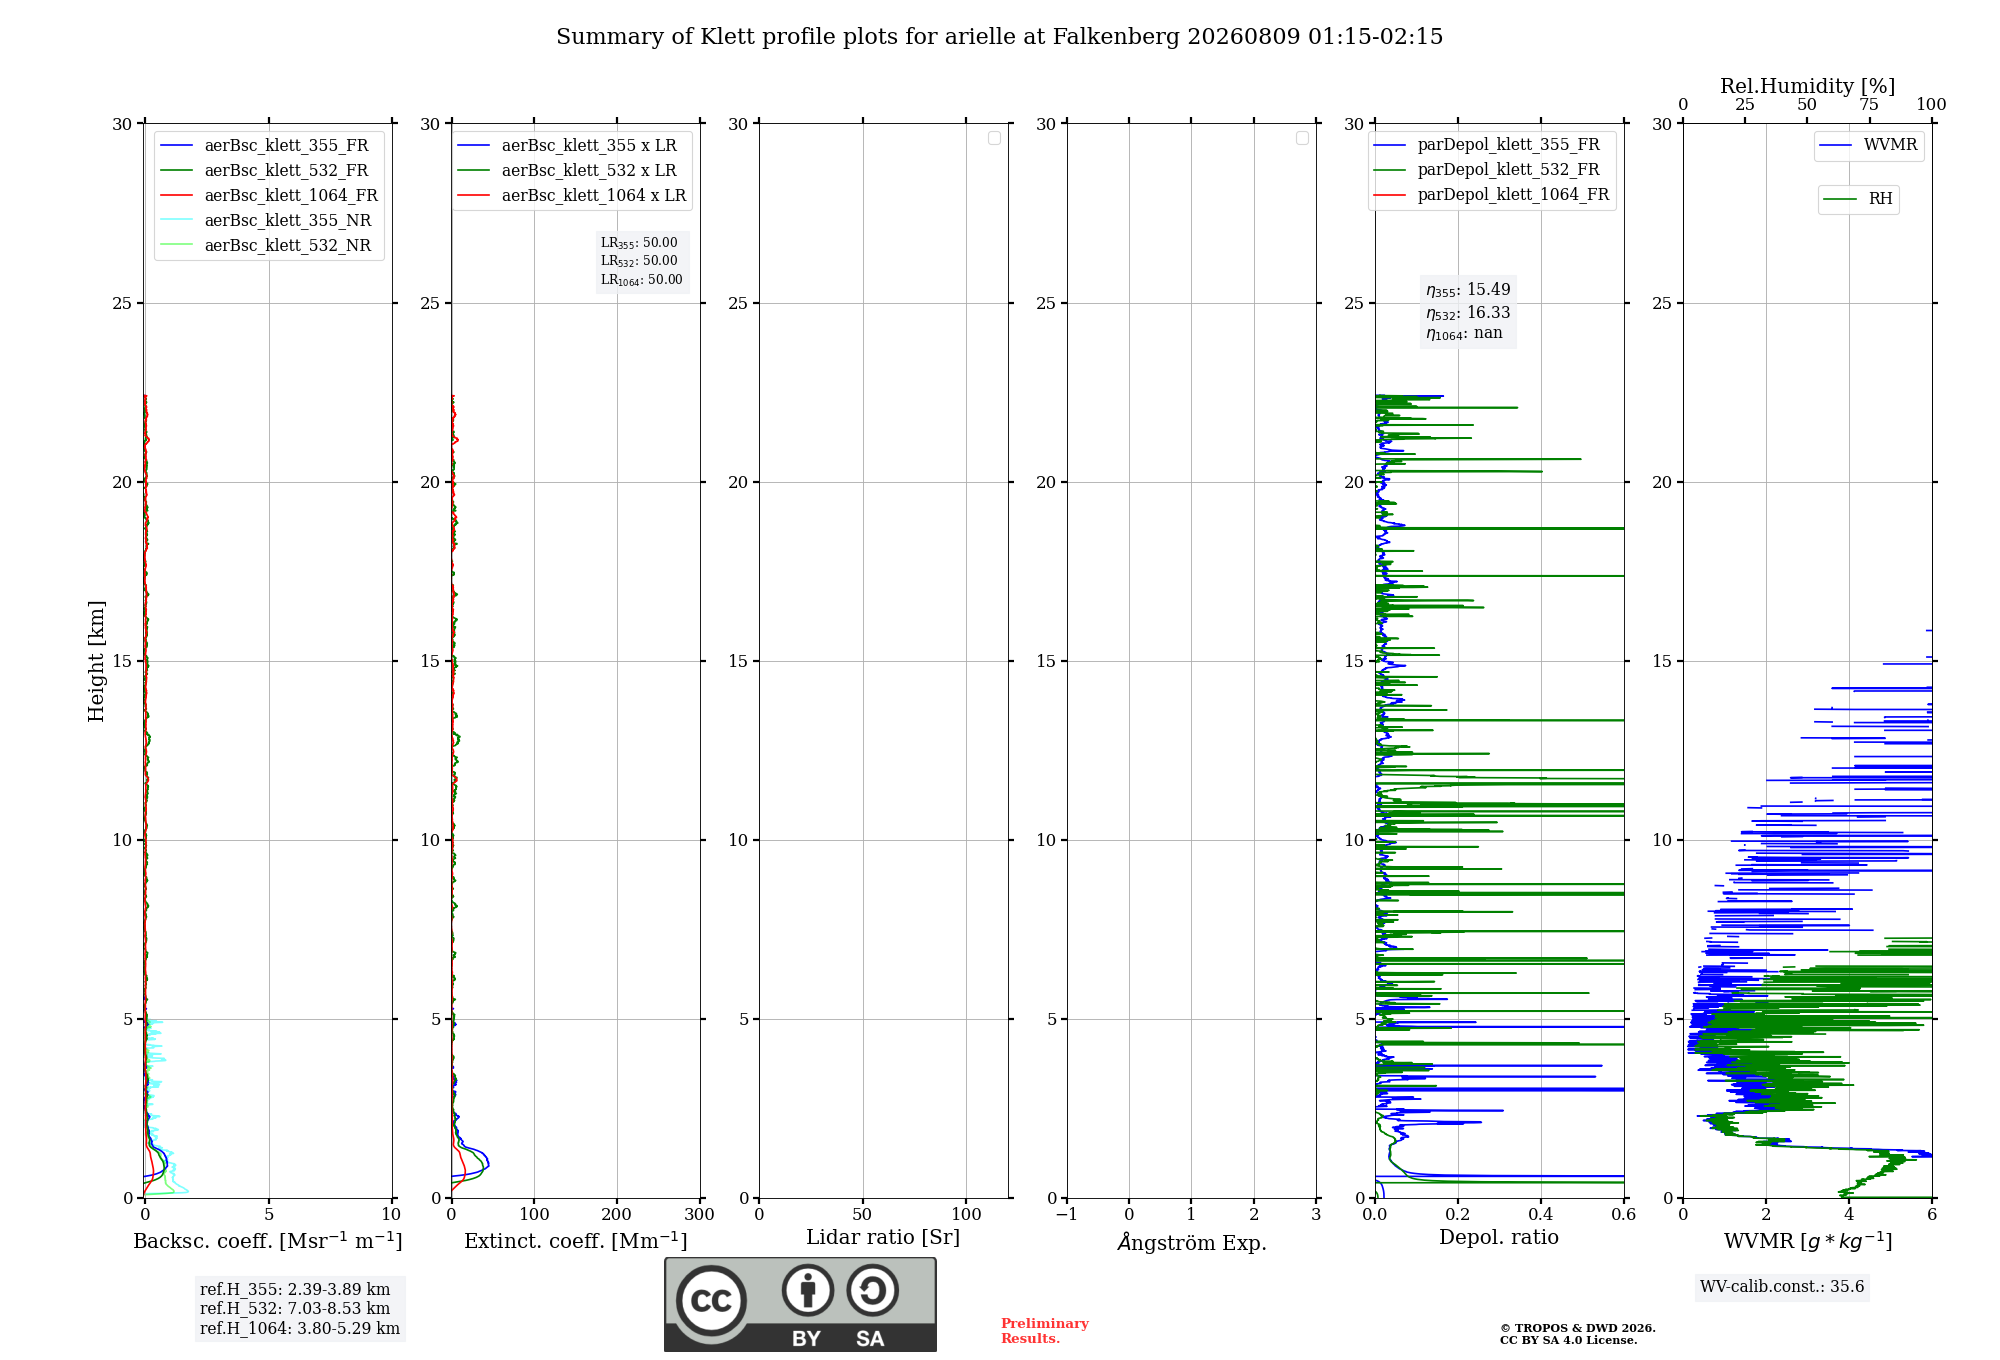Click the empty legend box in Ångström Exp. panel
Screen dimensions: 2000x1360
[1302, 138]
